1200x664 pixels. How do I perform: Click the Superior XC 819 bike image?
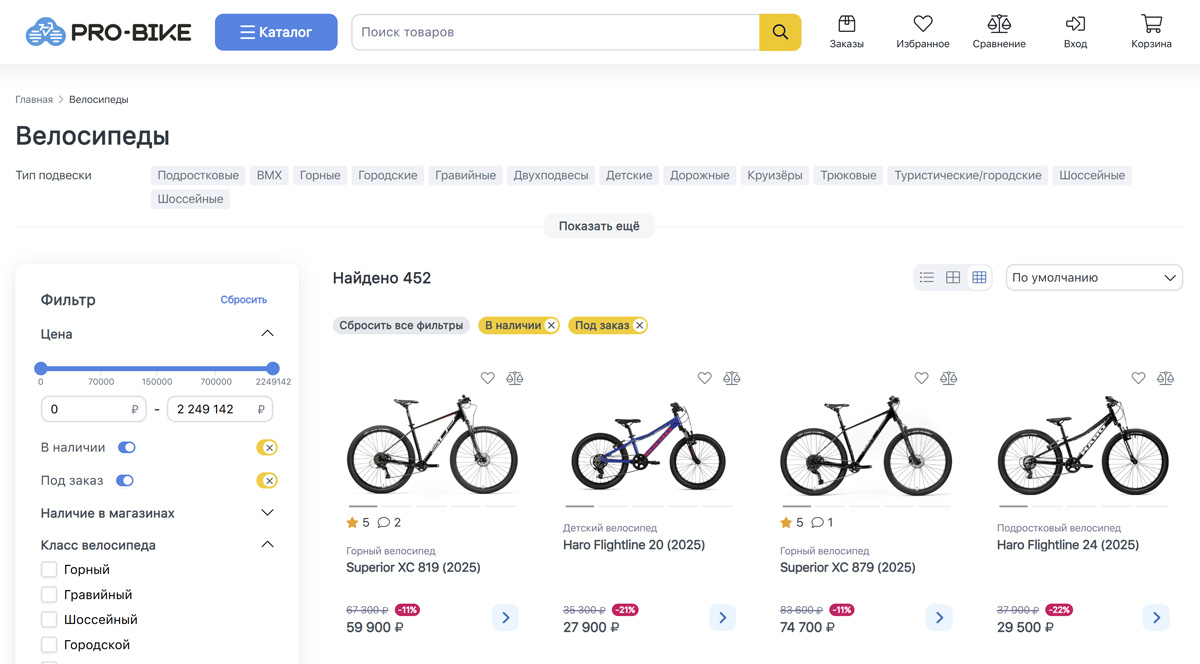point(432,445)
